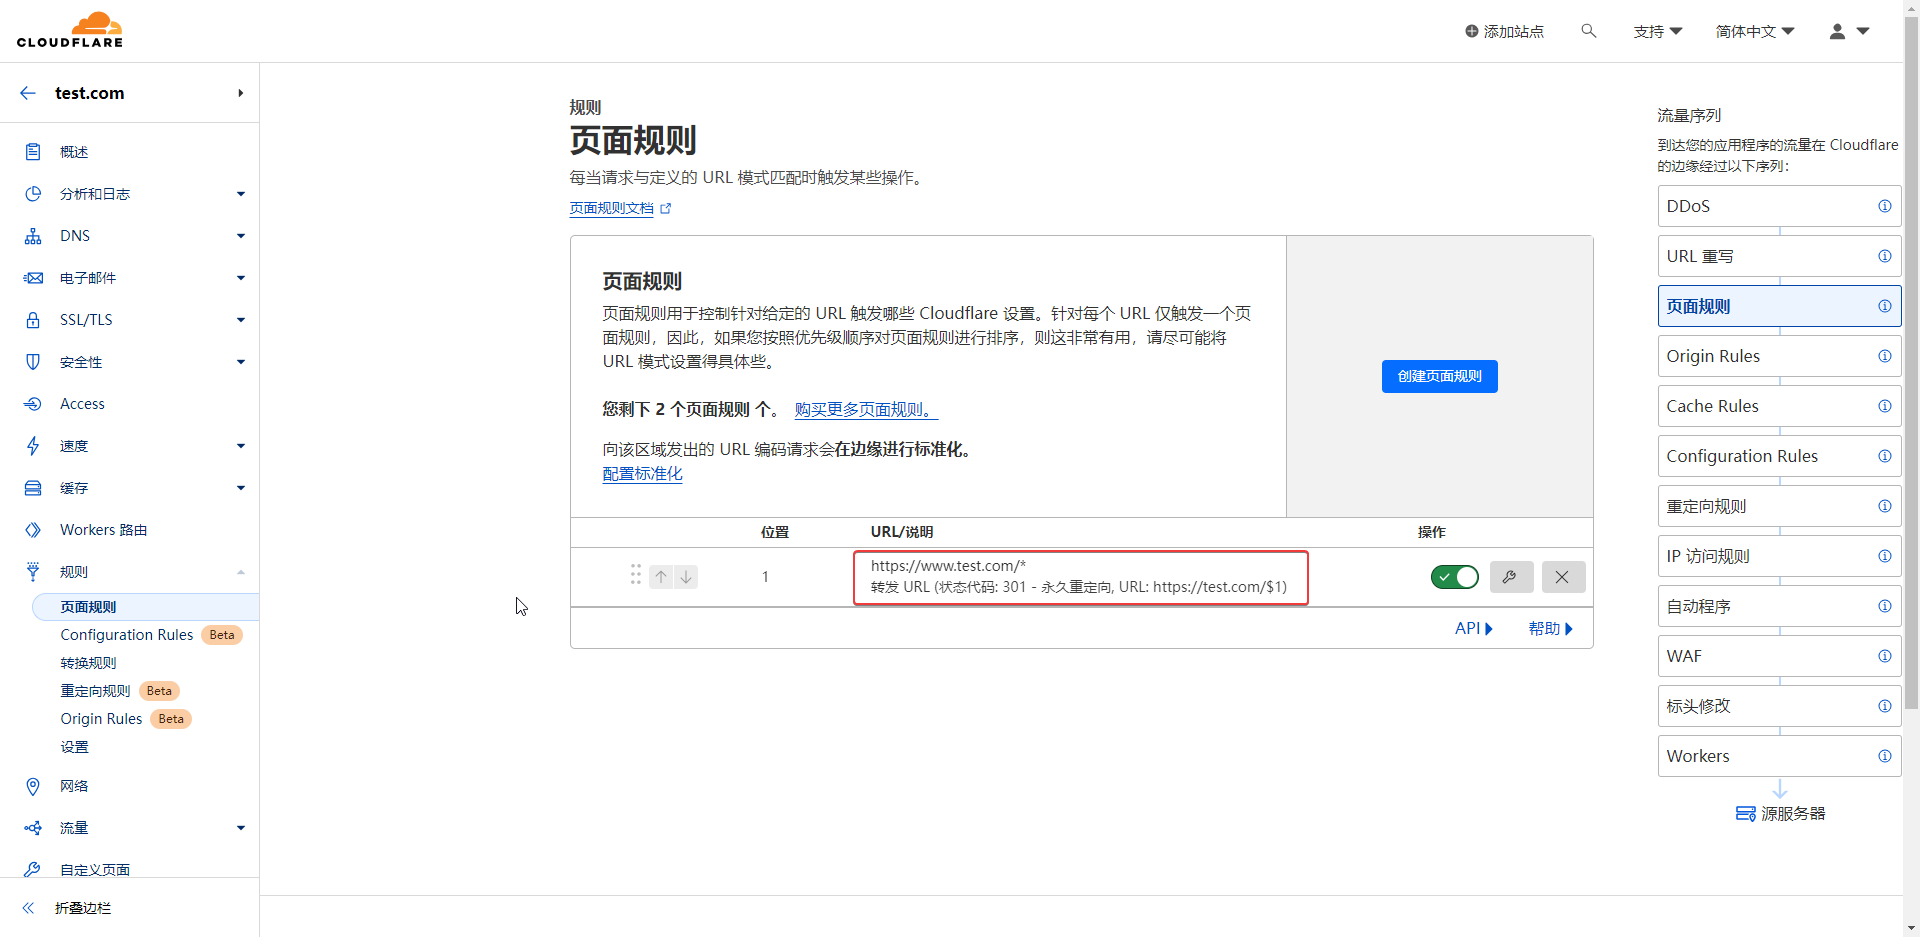Expand the 缓存 sidebar menu
Viewport: 1920px width, 937px height.
click(x=240, y=488)
